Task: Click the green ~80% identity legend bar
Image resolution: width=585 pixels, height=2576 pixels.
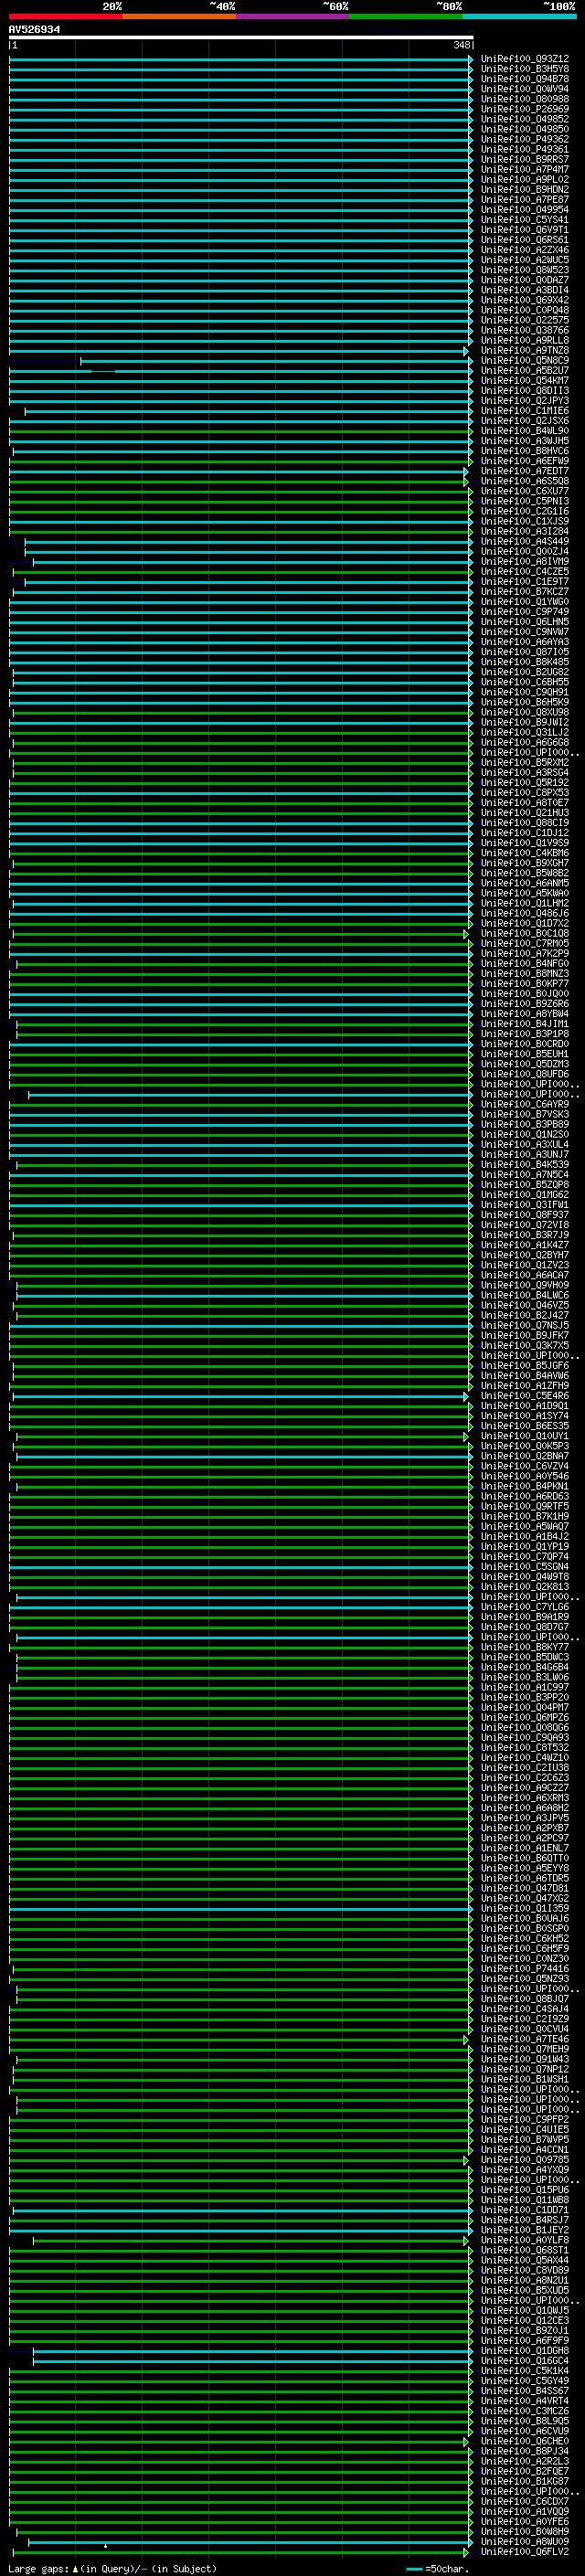Action: tap(406, 16)
